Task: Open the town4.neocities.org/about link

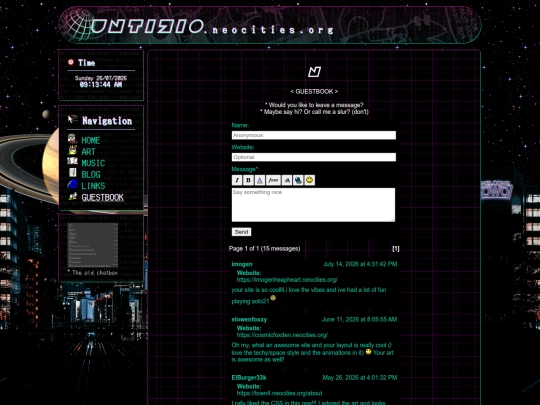Action: [x=279, y=393]
